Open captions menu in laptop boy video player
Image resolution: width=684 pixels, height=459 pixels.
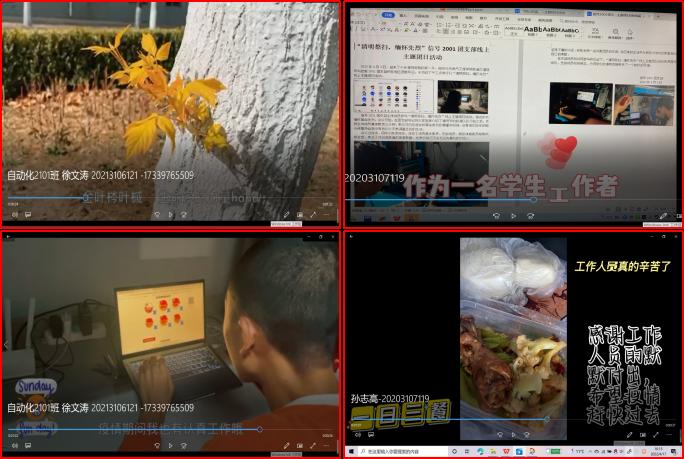pyautogui.click(x=28, y=445)
